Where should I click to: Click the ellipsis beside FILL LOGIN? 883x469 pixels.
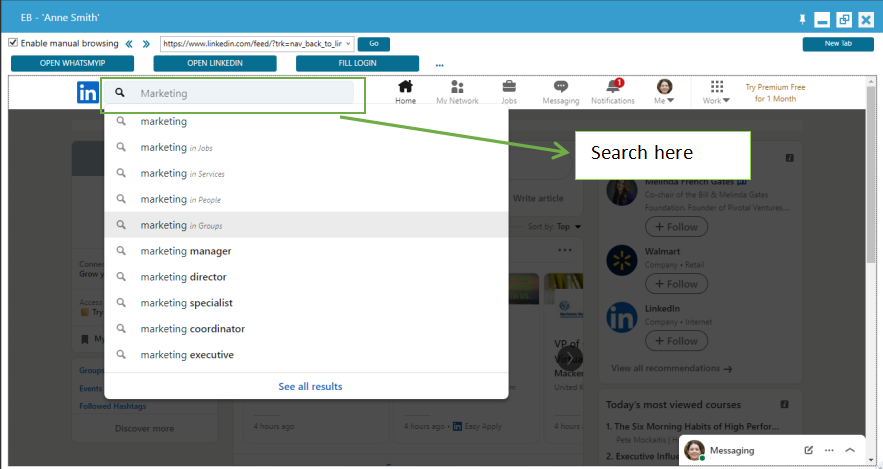pos(439,65)
